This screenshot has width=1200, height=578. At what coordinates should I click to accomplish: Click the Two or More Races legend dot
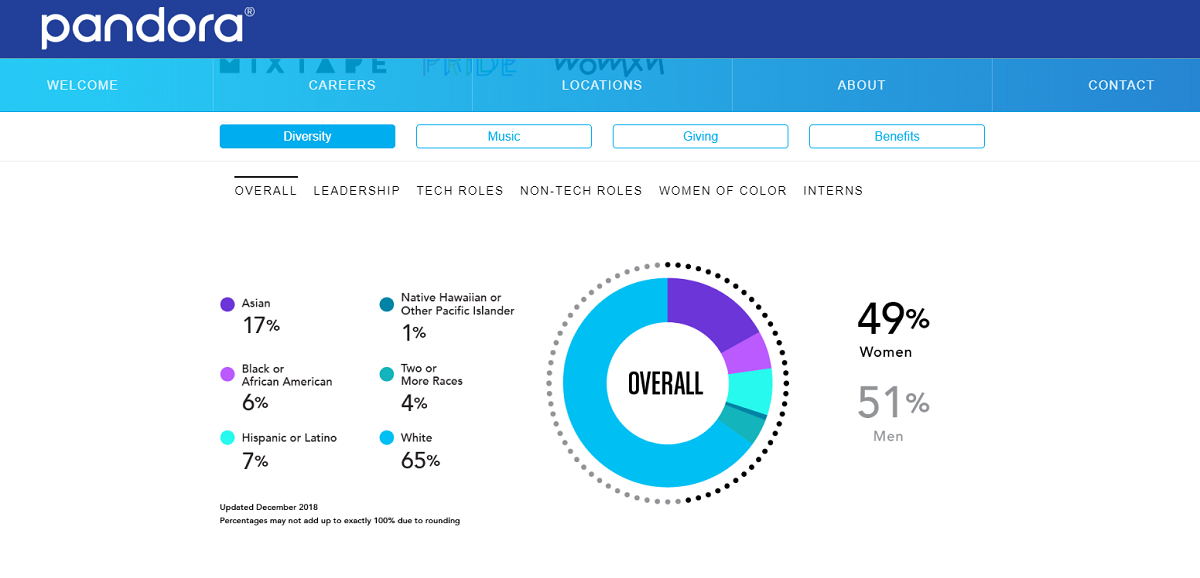387,375
